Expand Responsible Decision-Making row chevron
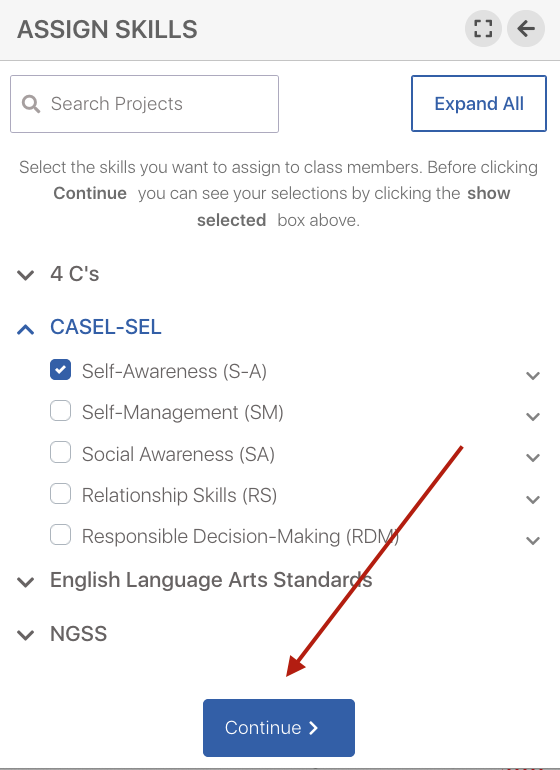The height and width of the screenshot is (770, 560). tap(533, 541)
